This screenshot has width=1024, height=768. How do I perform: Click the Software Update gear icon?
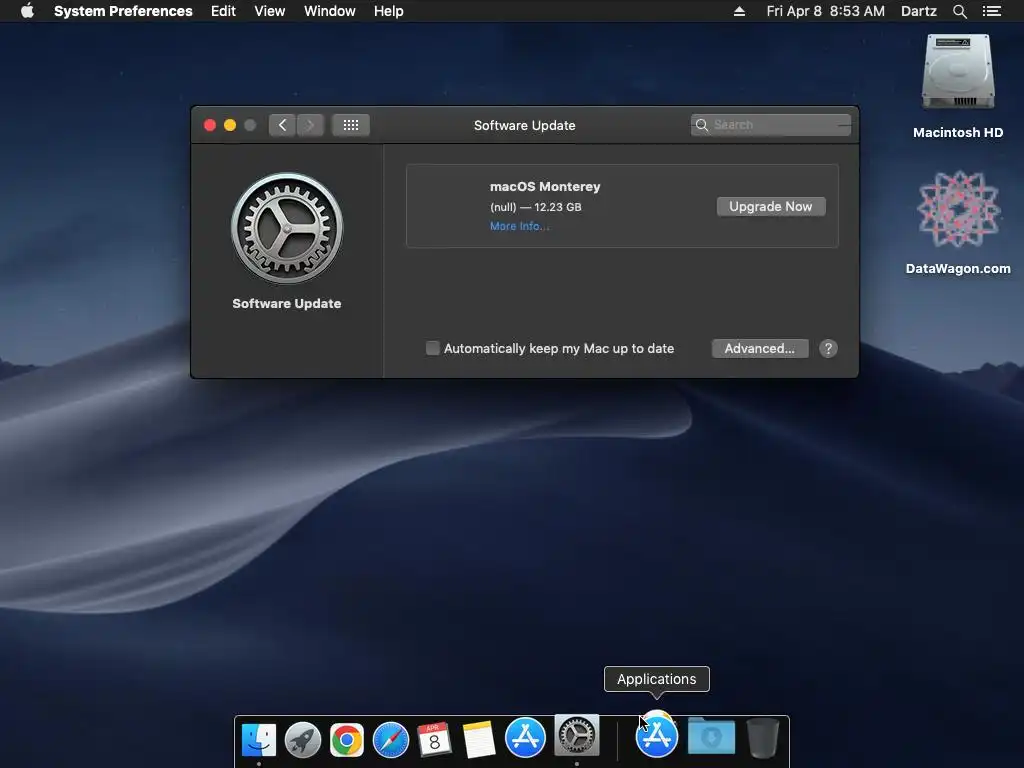coord(287,228)
